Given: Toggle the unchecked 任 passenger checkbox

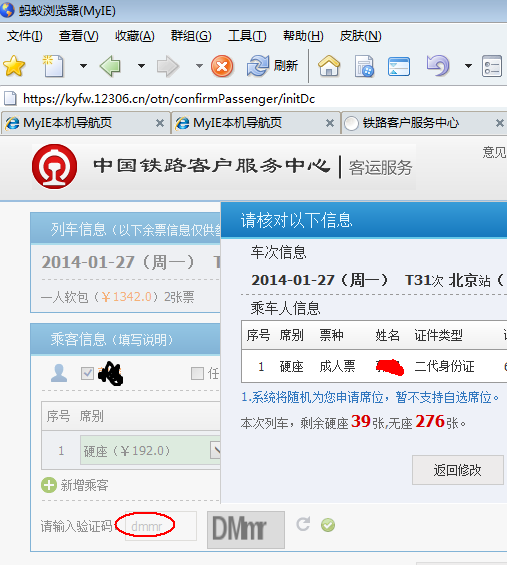Looking at the screenshot, I should point(197,374).
